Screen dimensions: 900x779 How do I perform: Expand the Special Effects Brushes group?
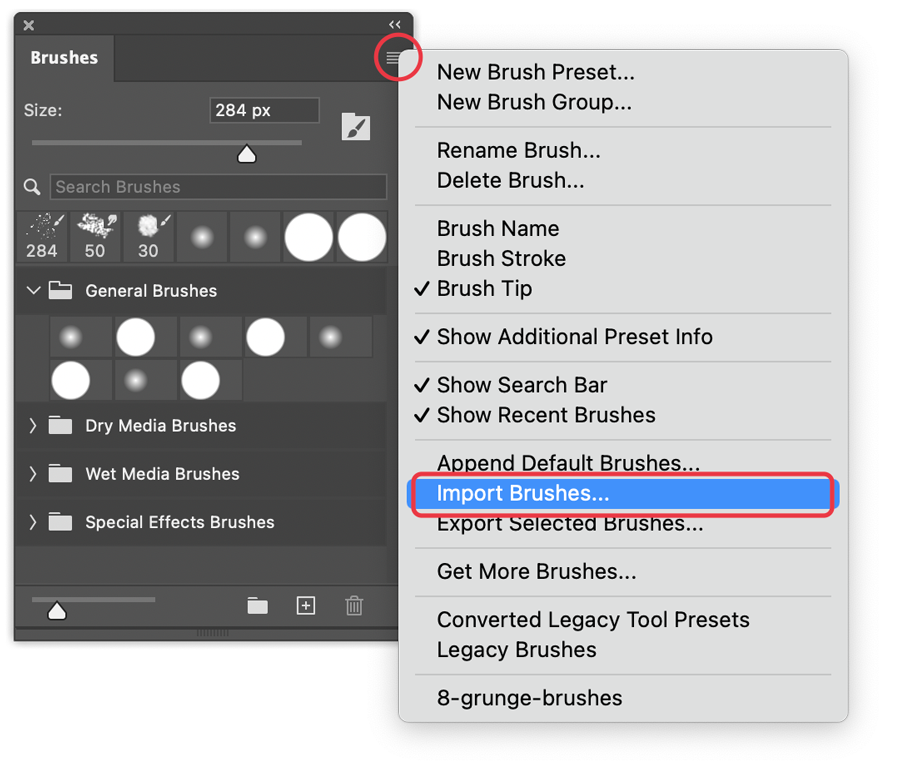coord(33,522)
